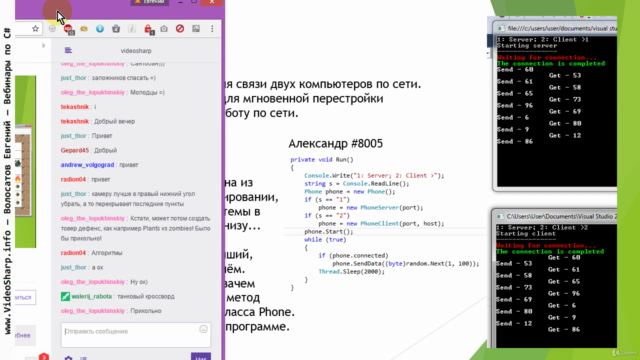Click radion04 beside the message 'привет'

click(x=73, y=179)
